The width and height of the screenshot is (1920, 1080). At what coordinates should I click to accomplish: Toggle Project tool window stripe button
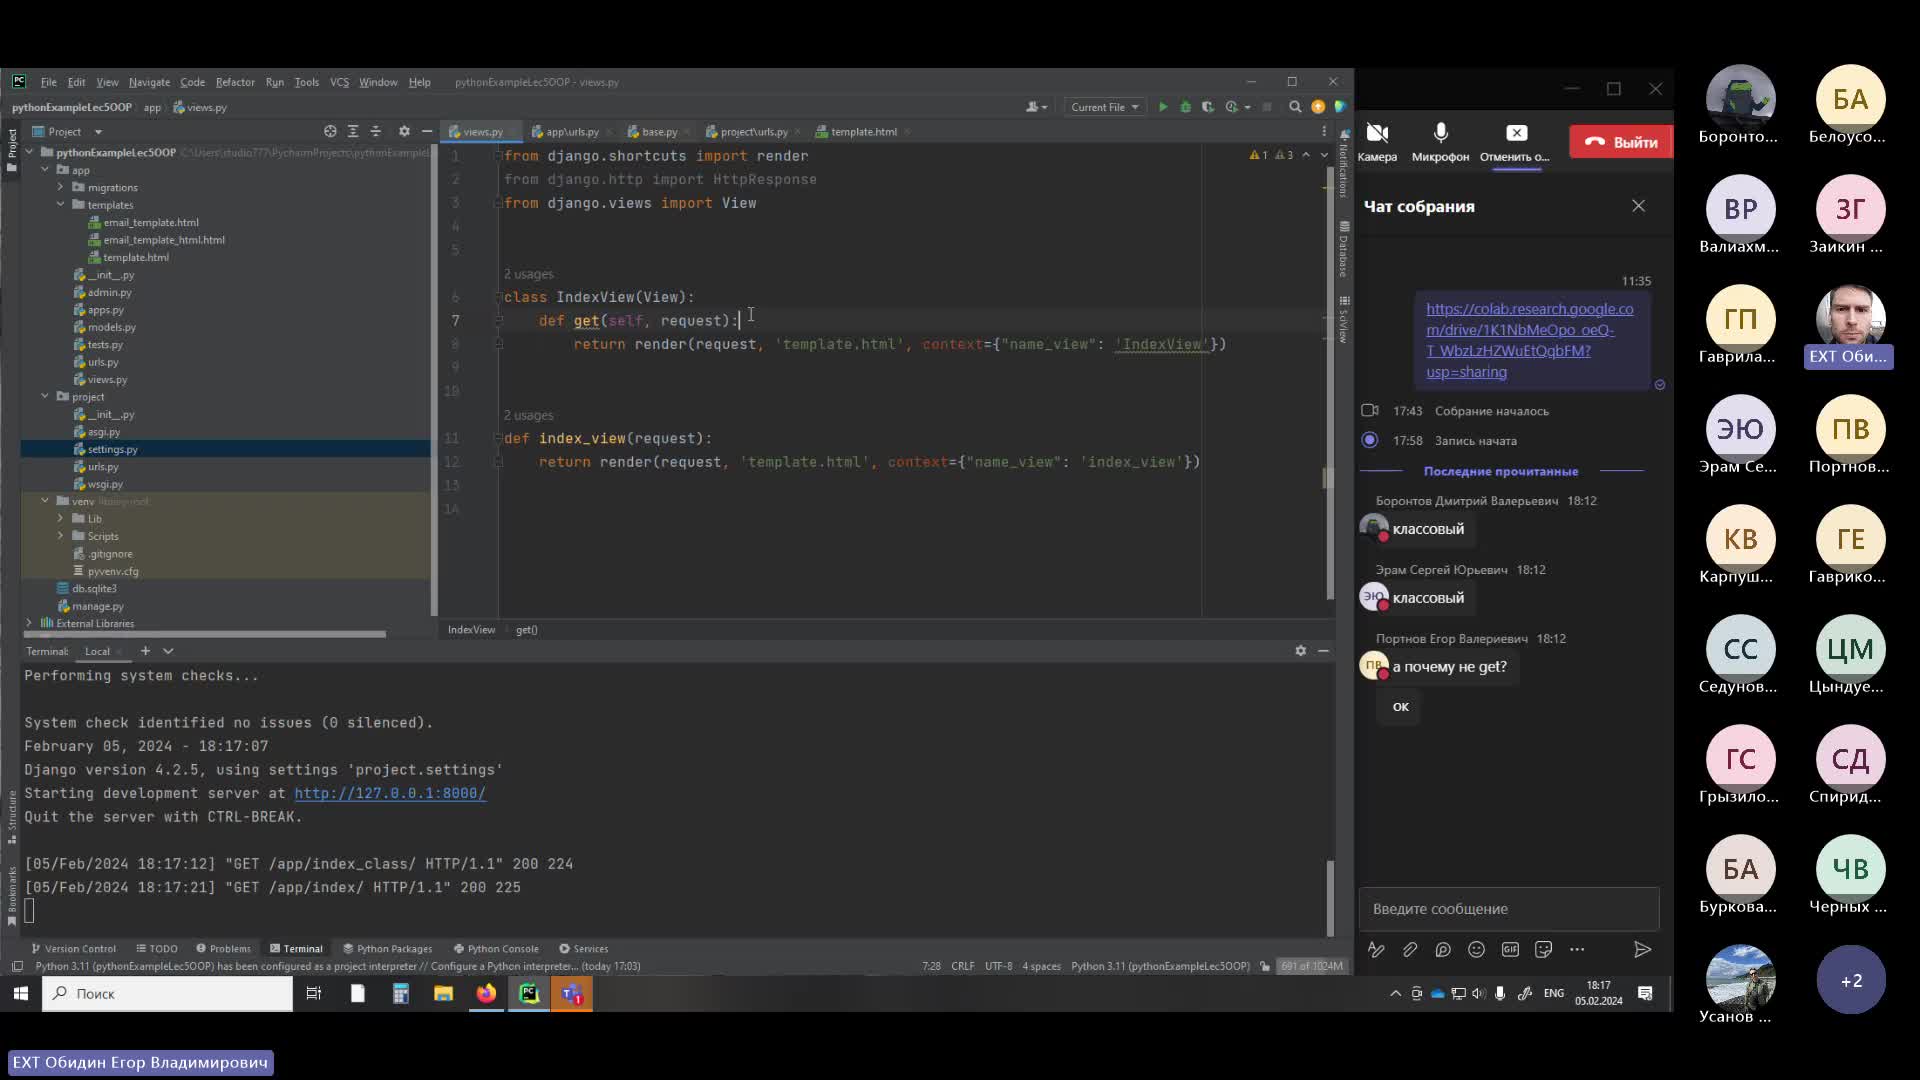(x=12, y=149)
